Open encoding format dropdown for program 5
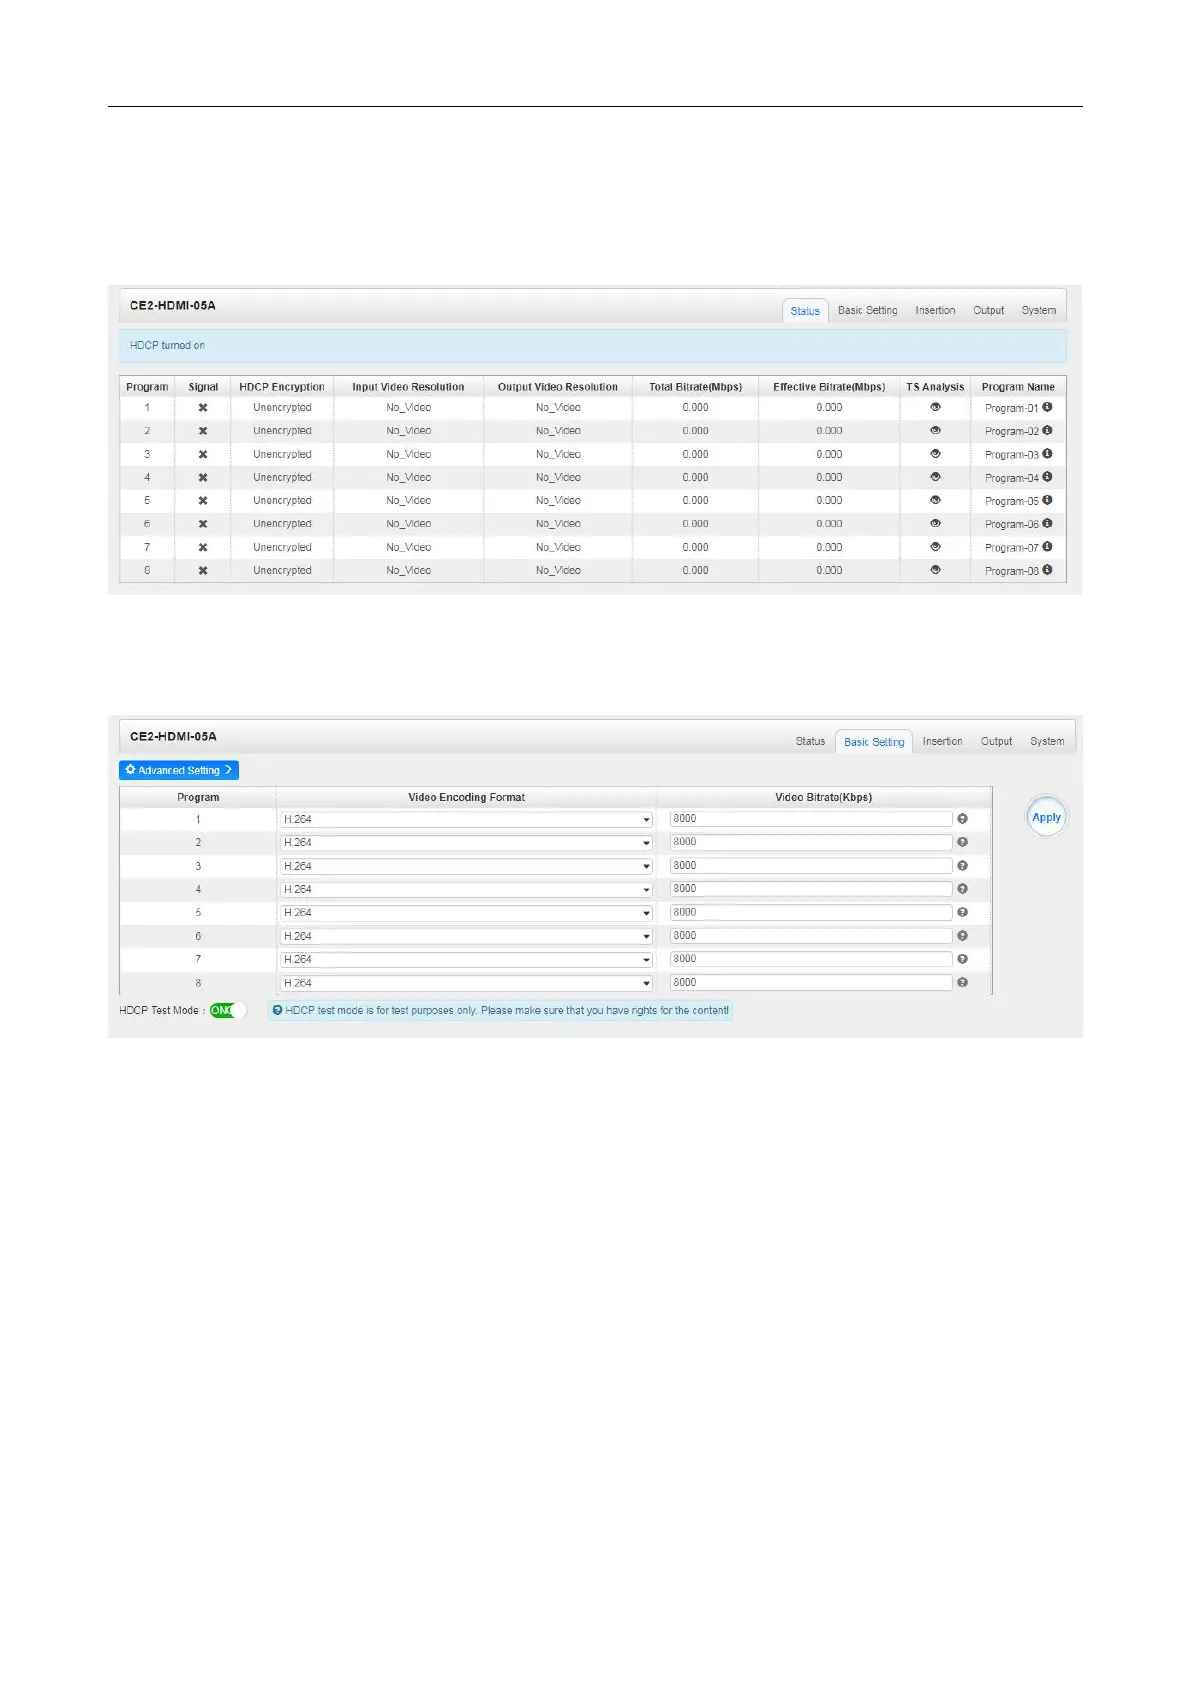The width and height of the screenshot is (1191, 1684). coord(466,912)
